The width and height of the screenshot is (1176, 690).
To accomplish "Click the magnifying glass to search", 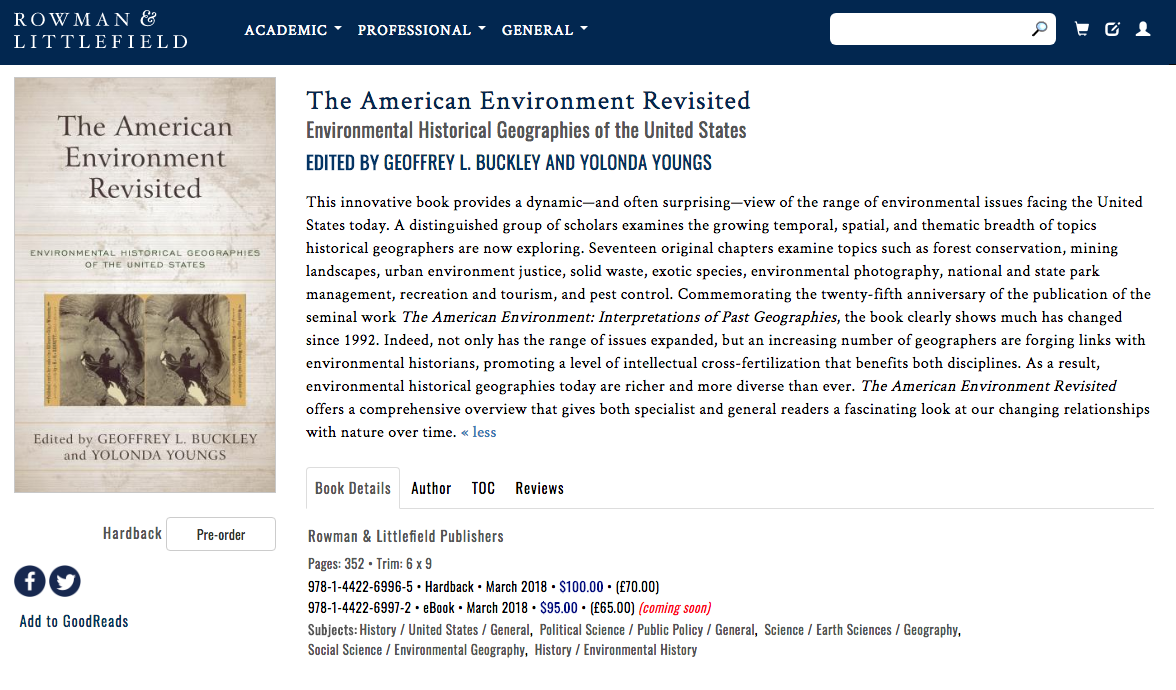I will 1040,28.
